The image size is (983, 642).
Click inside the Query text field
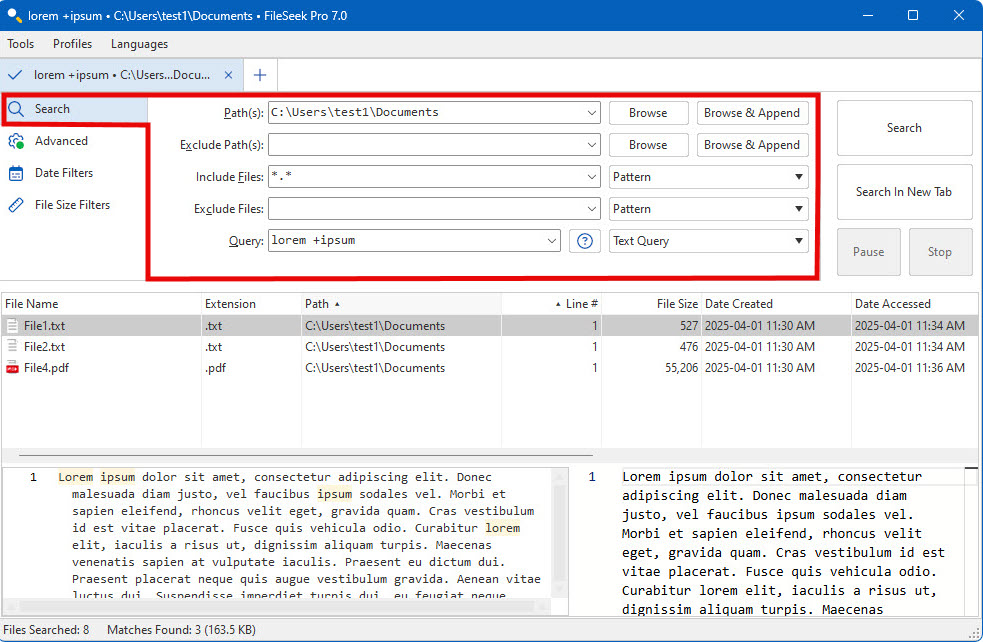(x=407, y=241)
